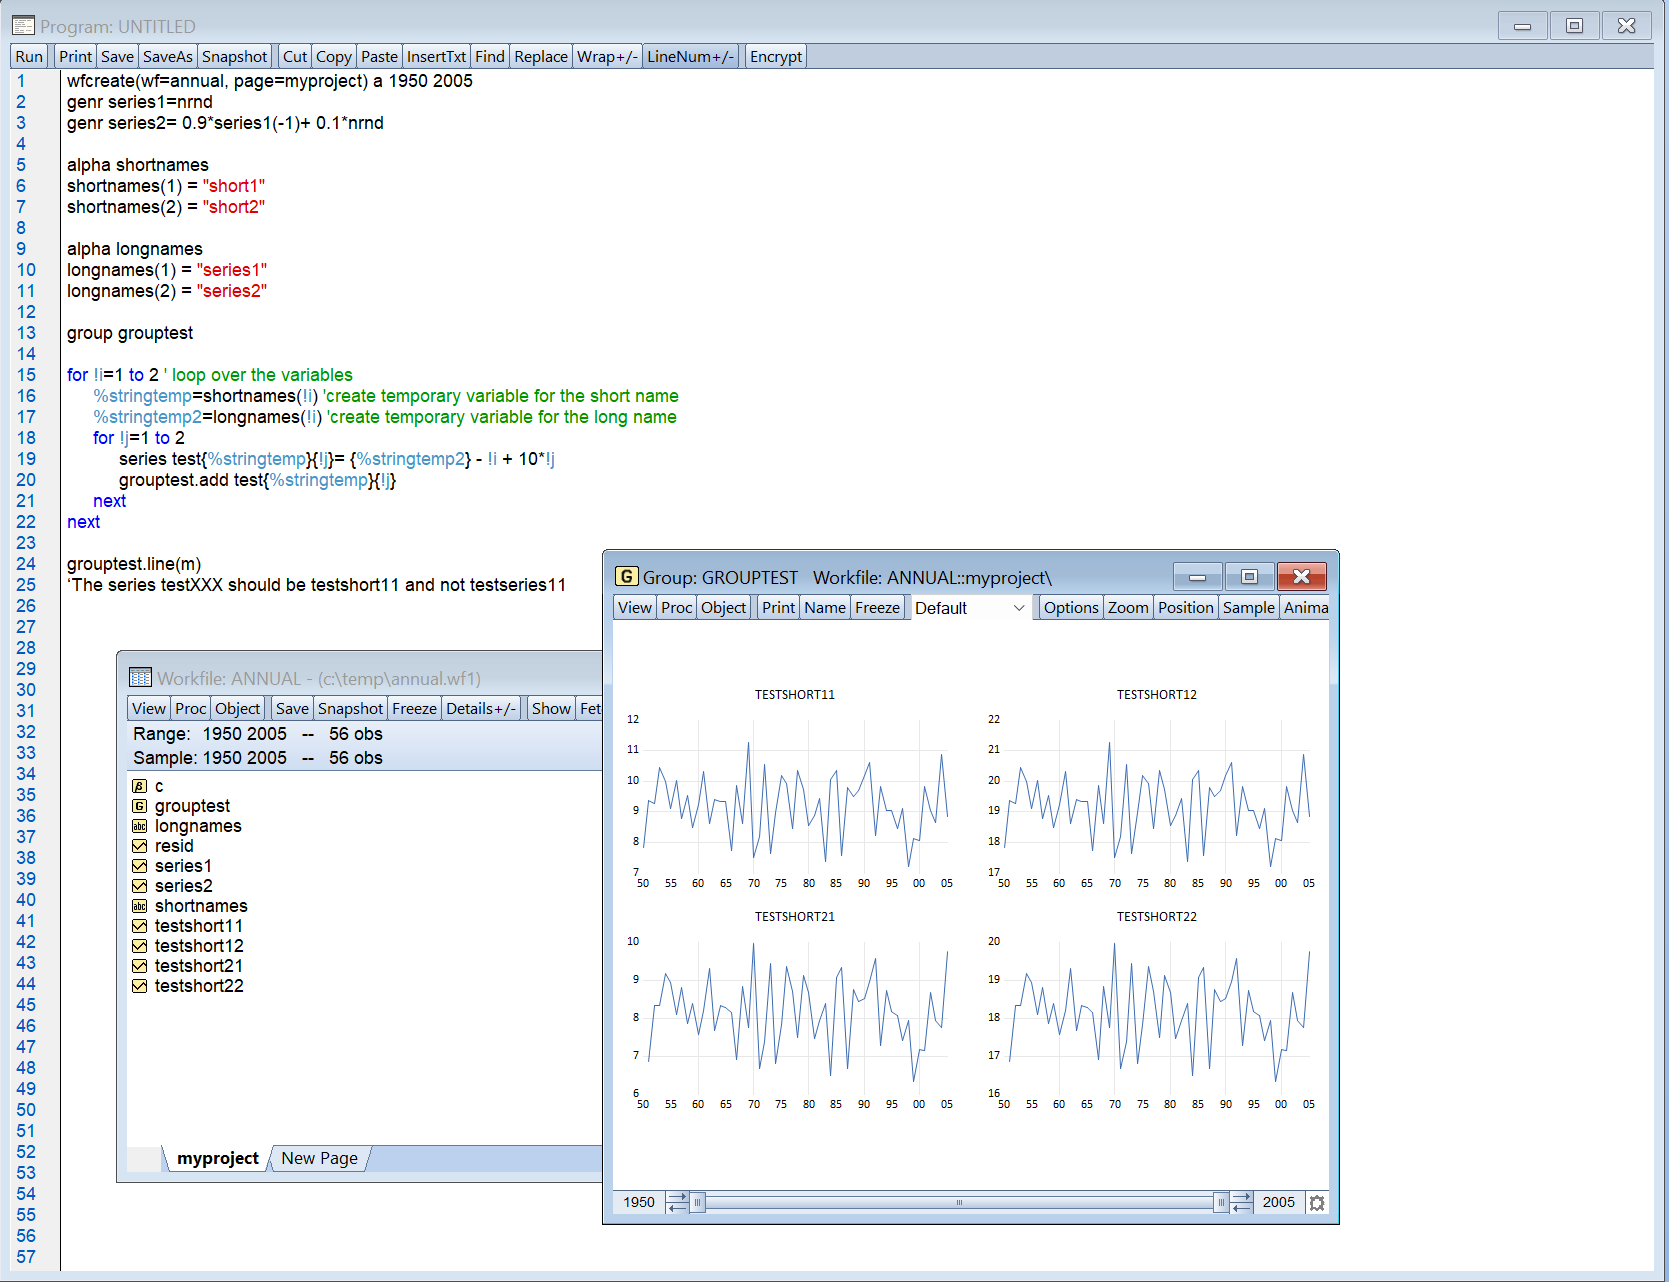Image resolution: width=1669 pixels, height=1282 pixels.
Task: Click Position in the Group window toolbar
Action: click(x=1186, y=608)
